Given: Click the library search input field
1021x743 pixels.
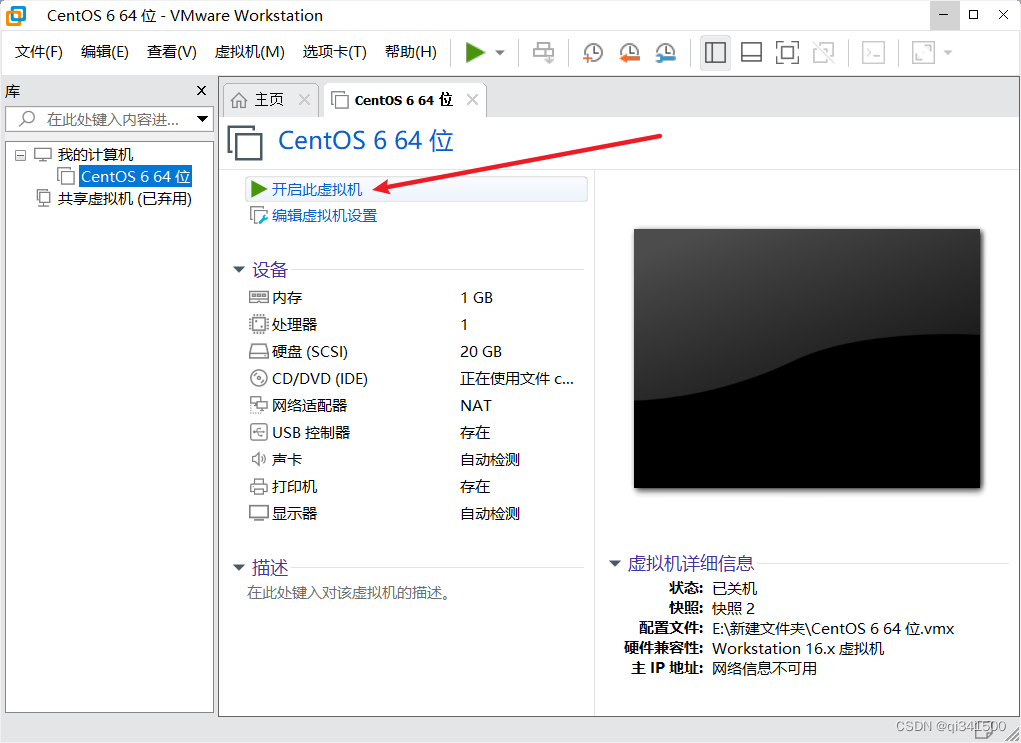Looking at the screenshot, I should 109,119.
